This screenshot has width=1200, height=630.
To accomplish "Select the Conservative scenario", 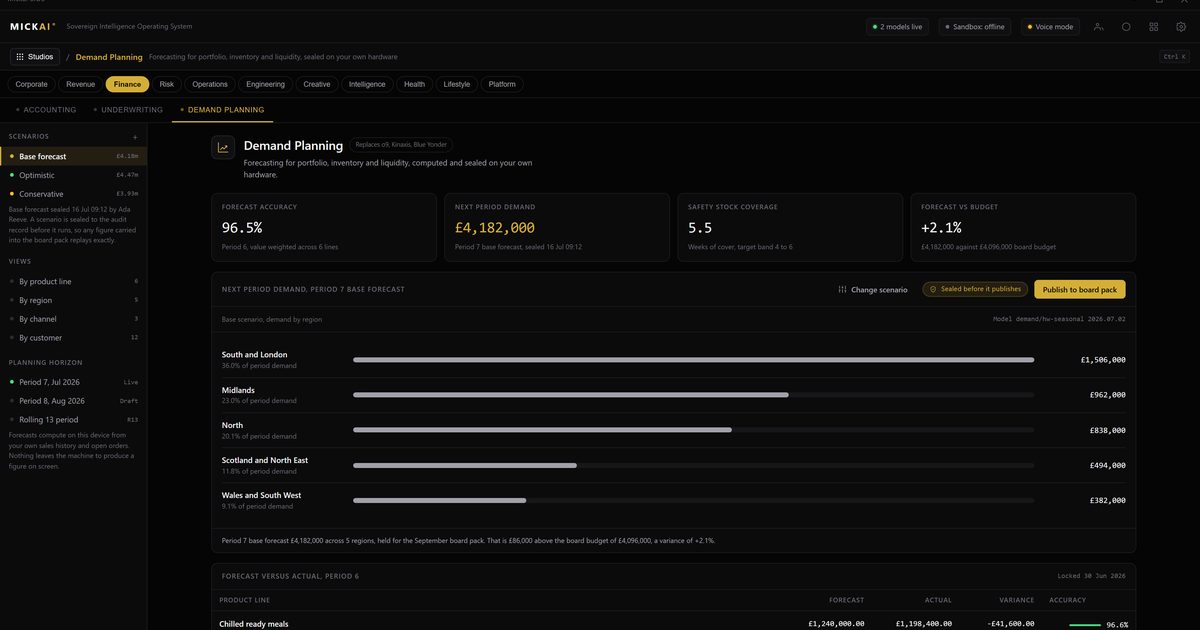I will click(73, 194).
